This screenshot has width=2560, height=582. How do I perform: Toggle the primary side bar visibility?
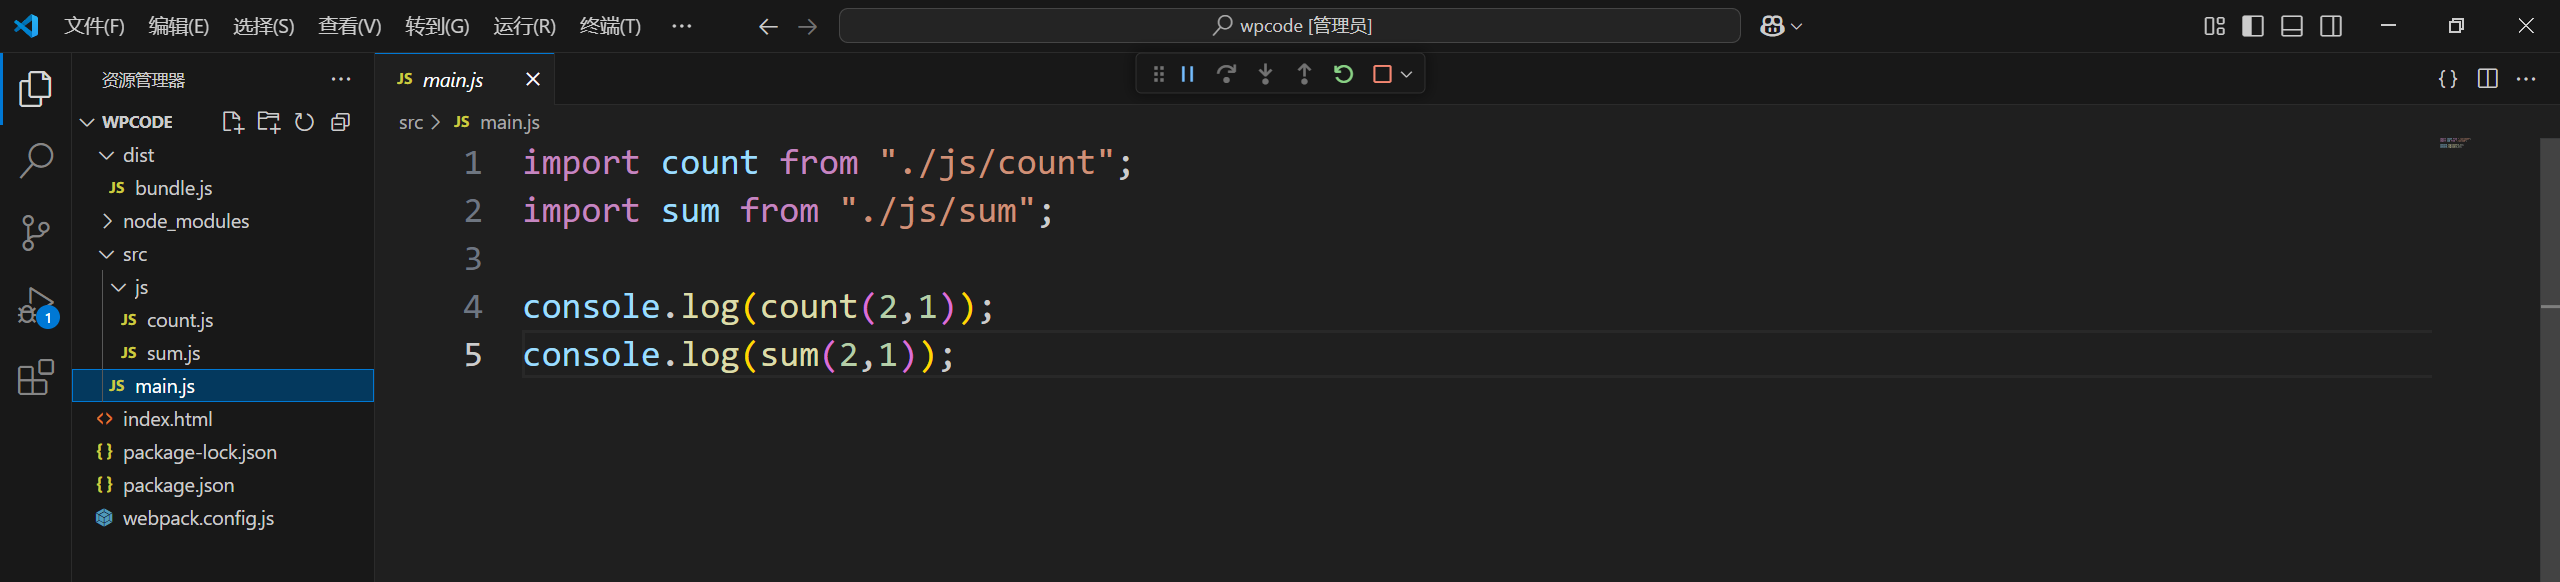[x=2253, y=26]
